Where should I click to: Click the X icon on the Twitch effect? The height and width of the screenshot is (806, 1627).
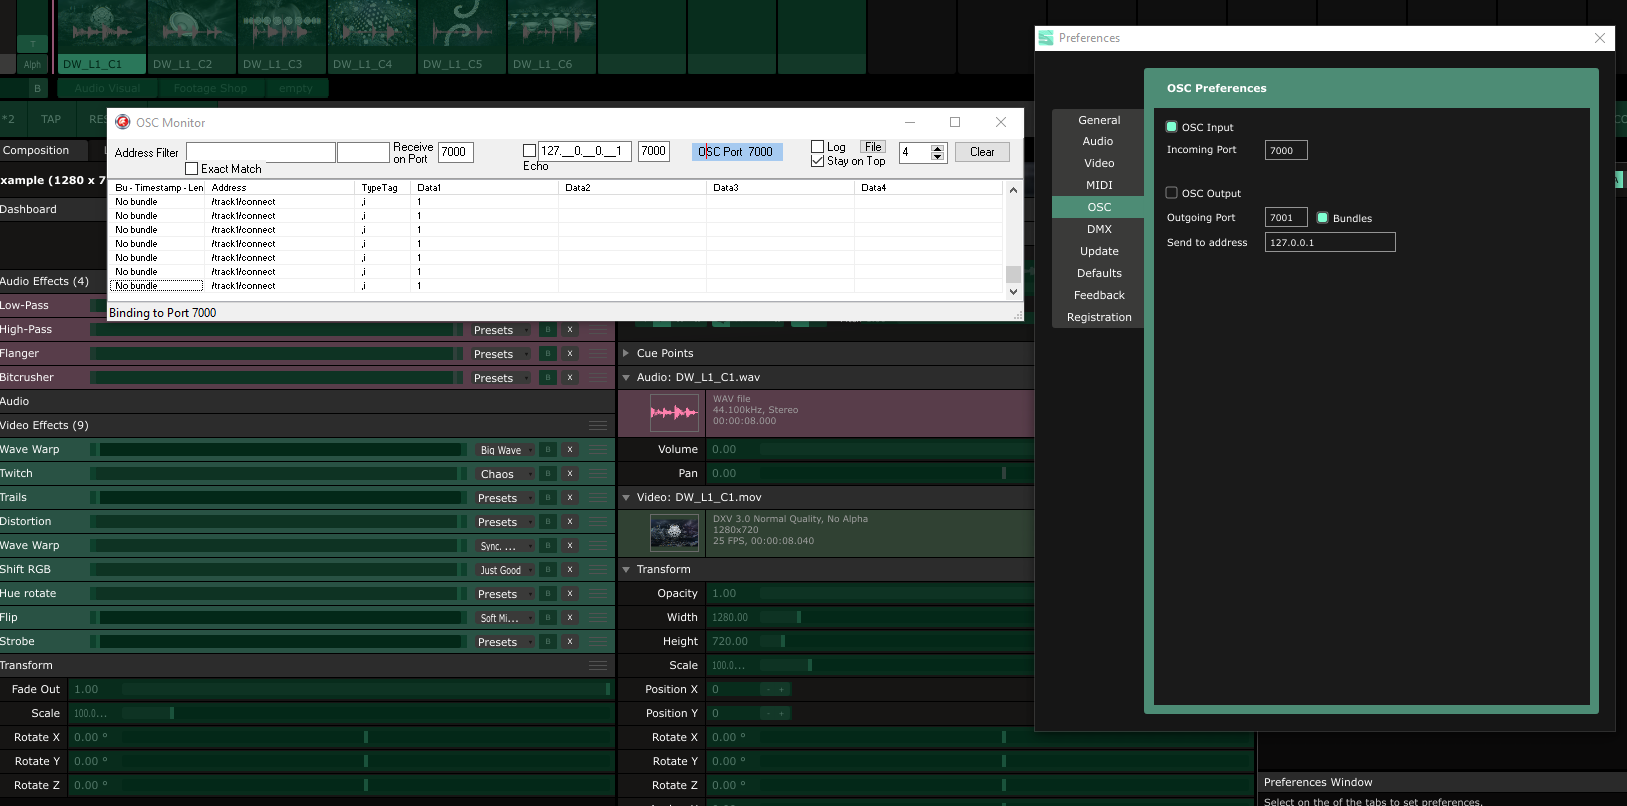point(570,474)
